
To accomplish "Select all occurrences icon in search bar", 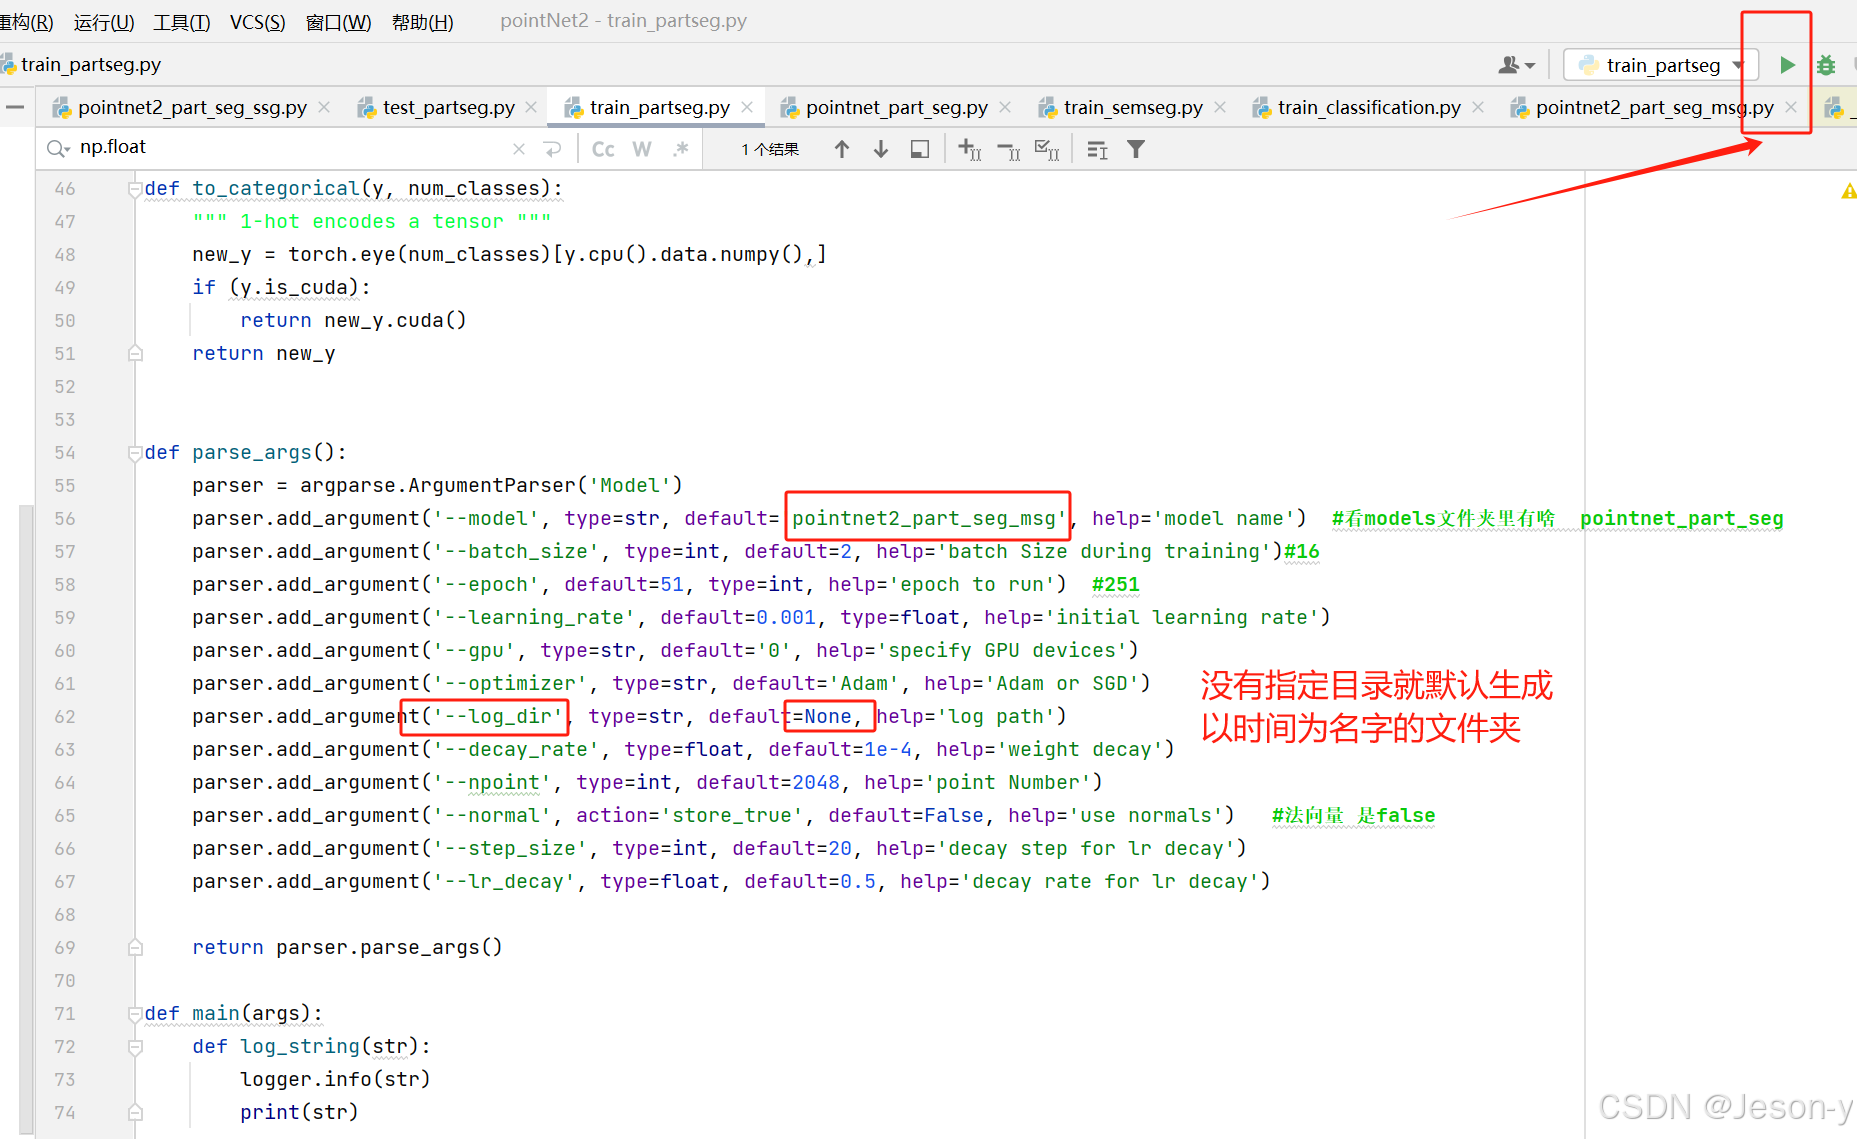I will click(x=1047, y=149).
